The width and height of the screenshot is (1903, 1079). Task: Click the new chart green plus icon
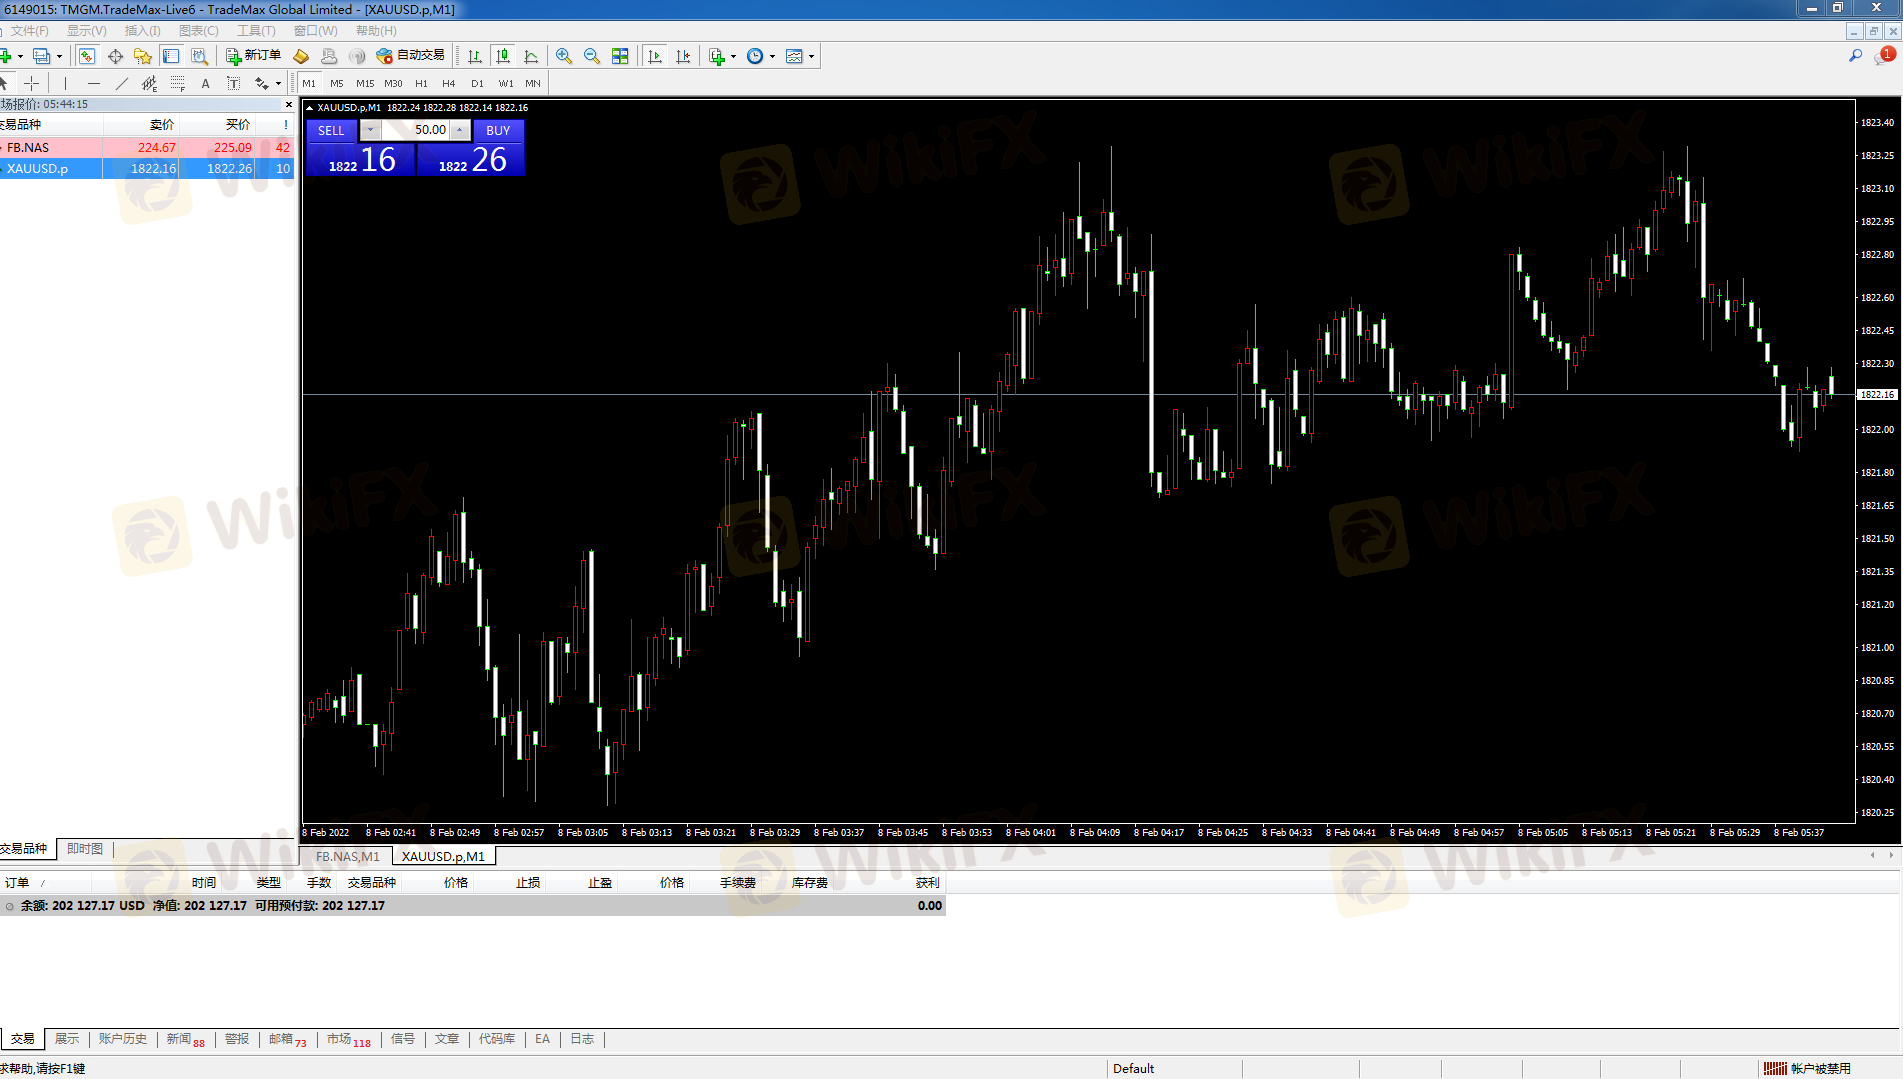tap(6, 56)
